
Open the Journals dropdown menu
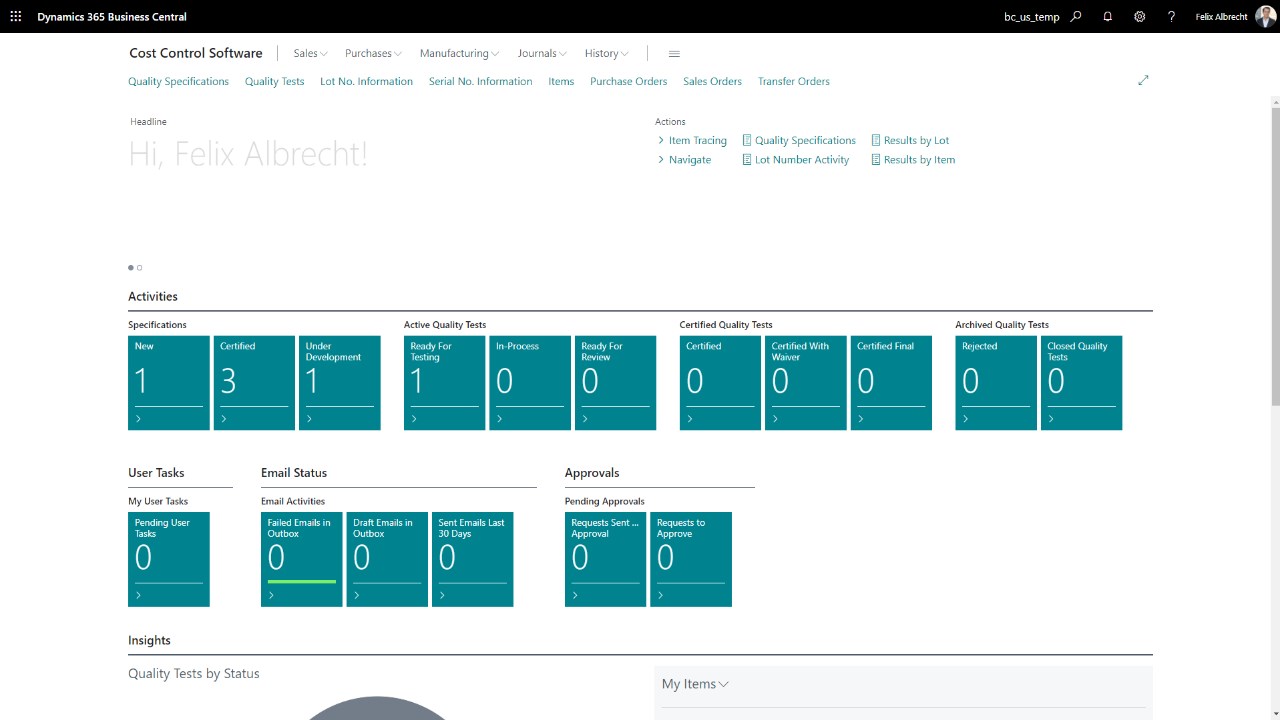[542, 54]
